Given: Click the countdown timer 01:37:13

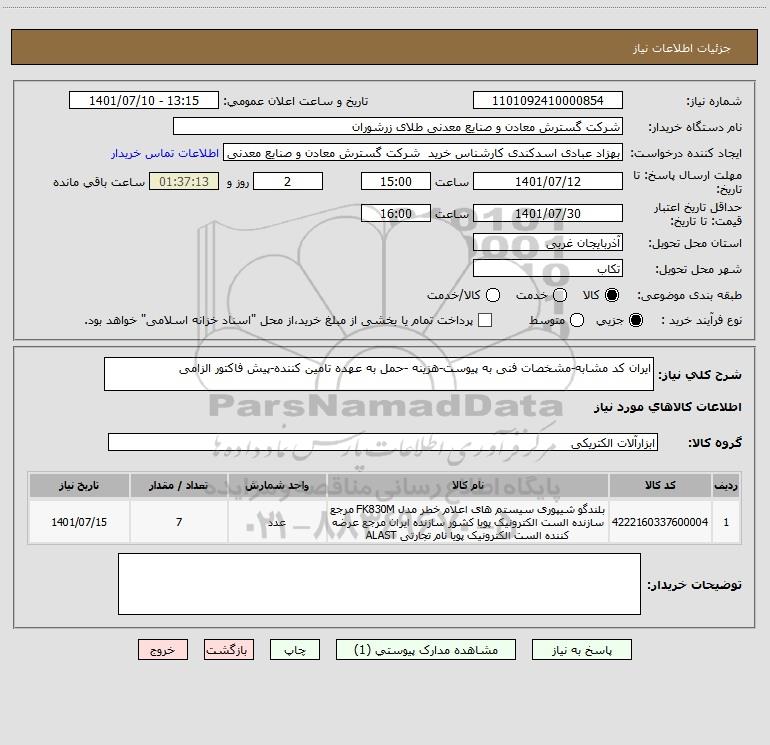Looking at the screenshot, I should (184, 181).
